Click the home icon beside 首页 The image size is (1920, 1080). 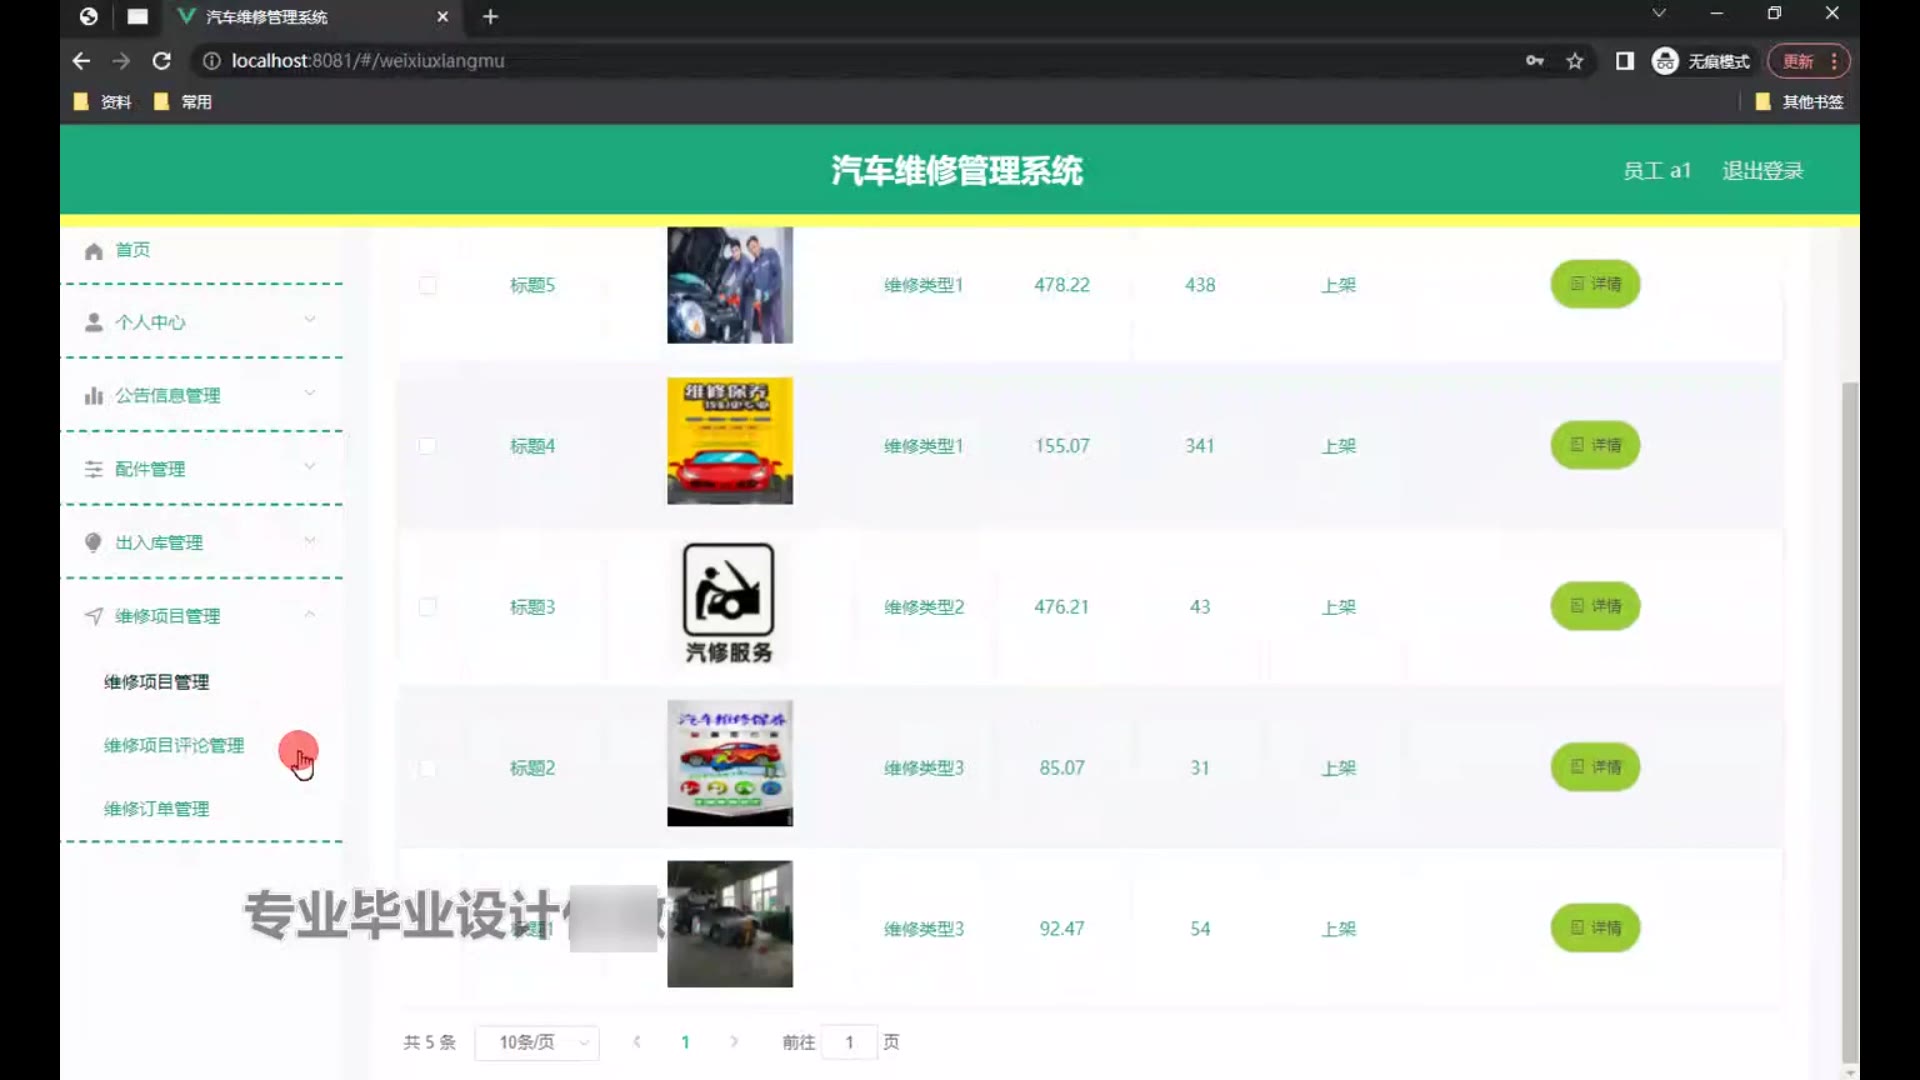point(94,251)
